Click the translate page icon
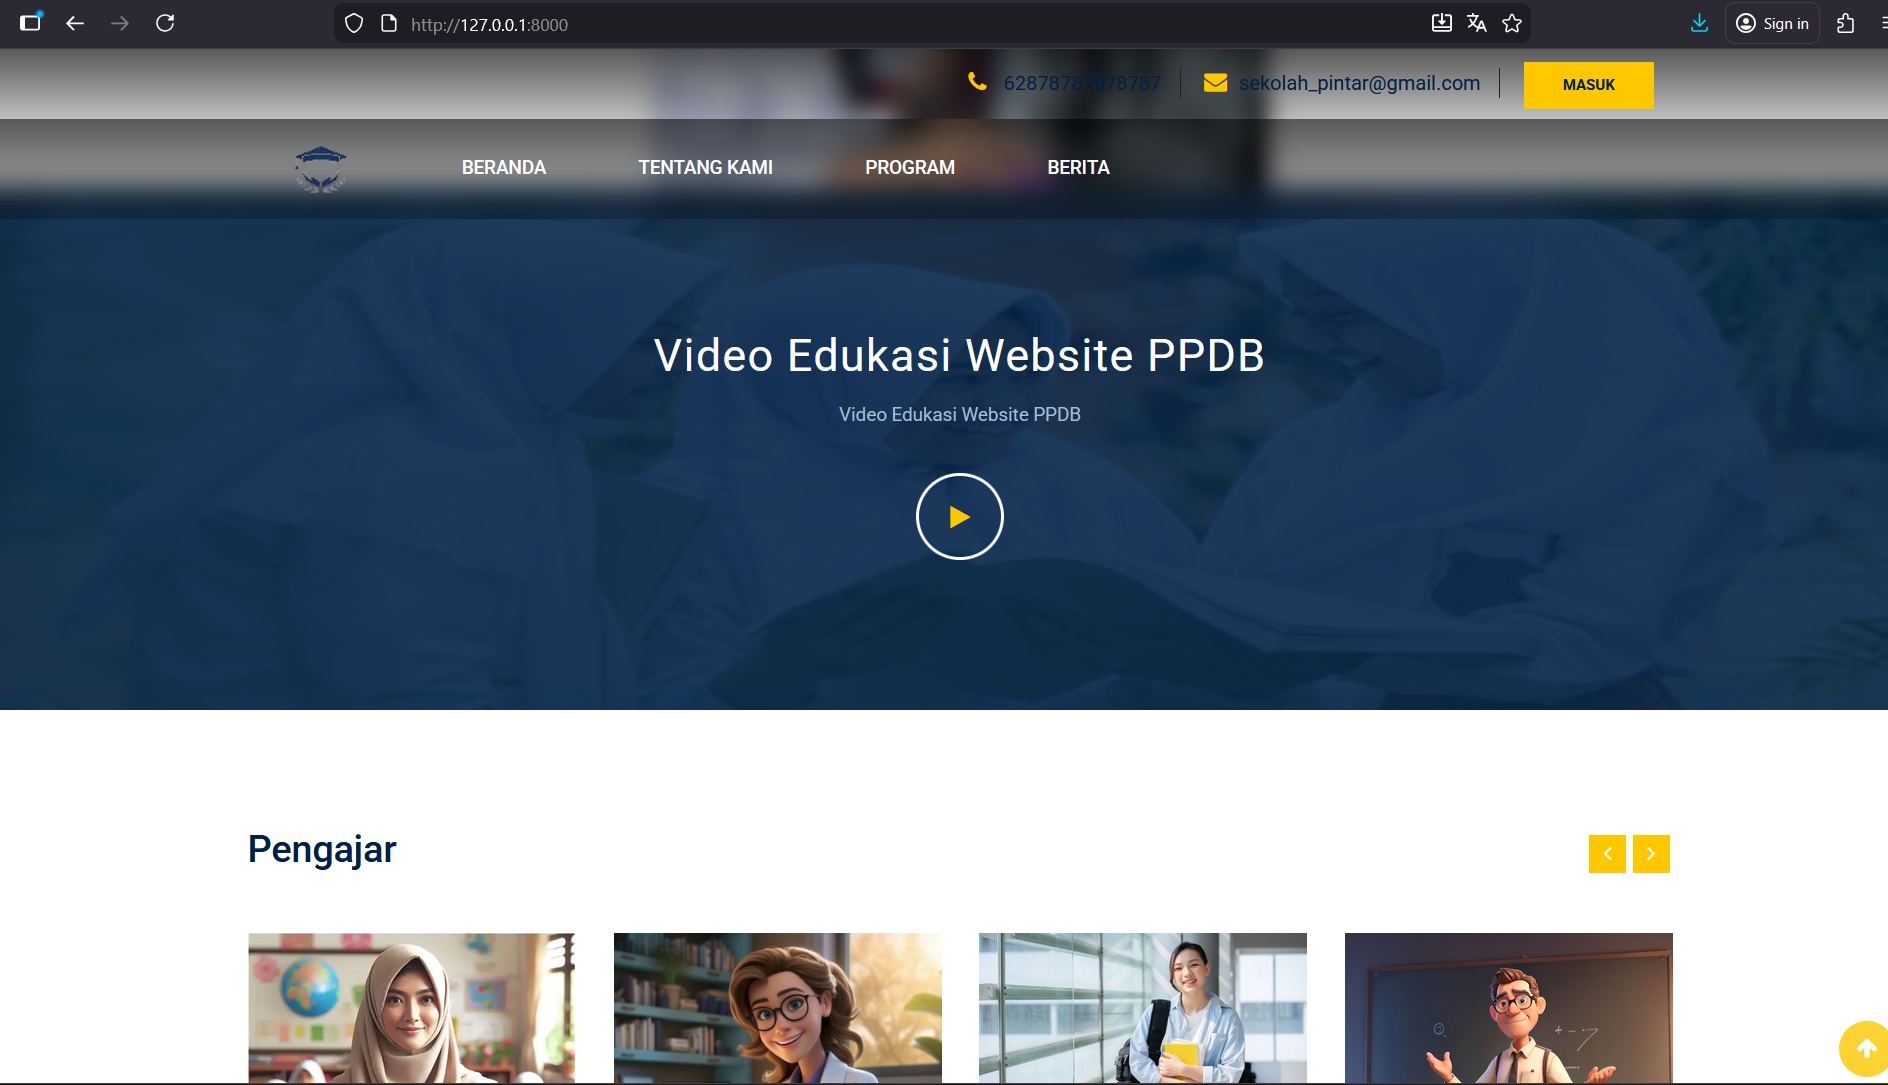Screen dimensions: 1888x1085 click(x=1476, y=23)
